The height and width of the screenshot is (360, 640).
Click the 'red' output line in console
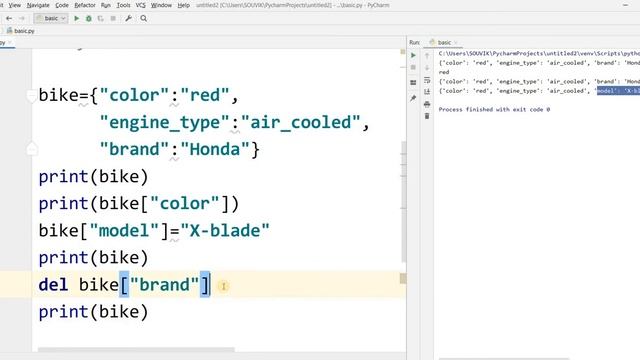pos(444,72)
